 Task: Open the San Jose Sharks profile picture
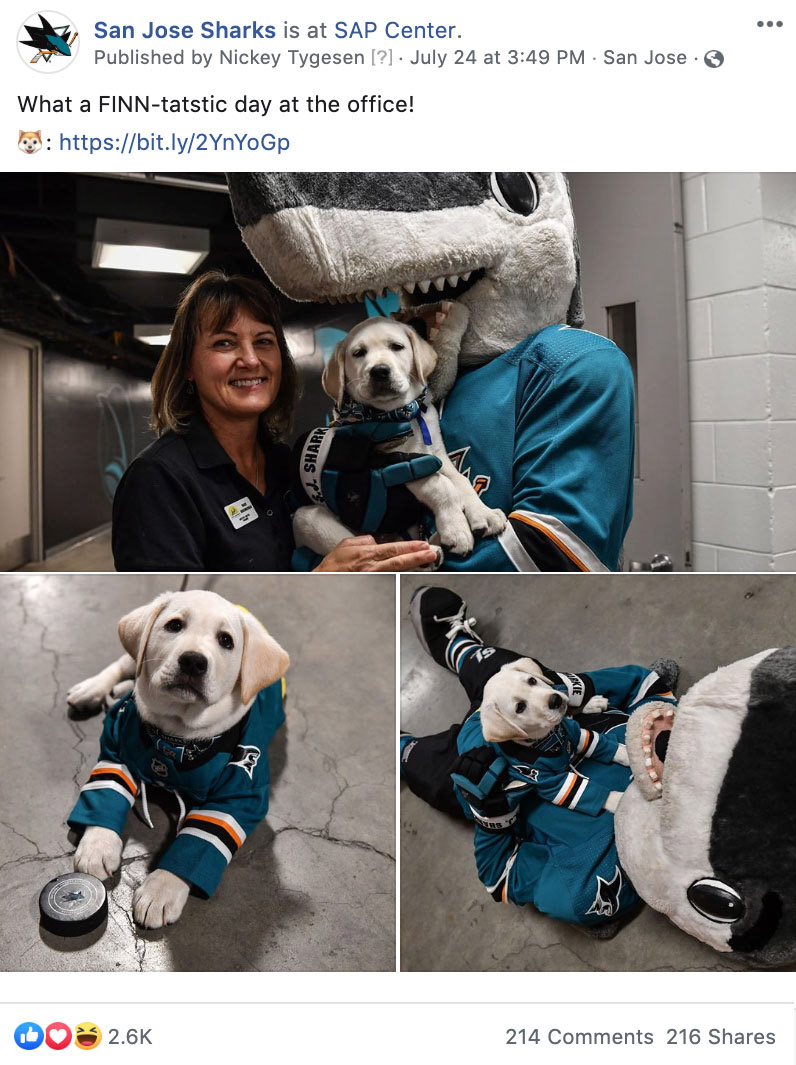coord(48,42)
